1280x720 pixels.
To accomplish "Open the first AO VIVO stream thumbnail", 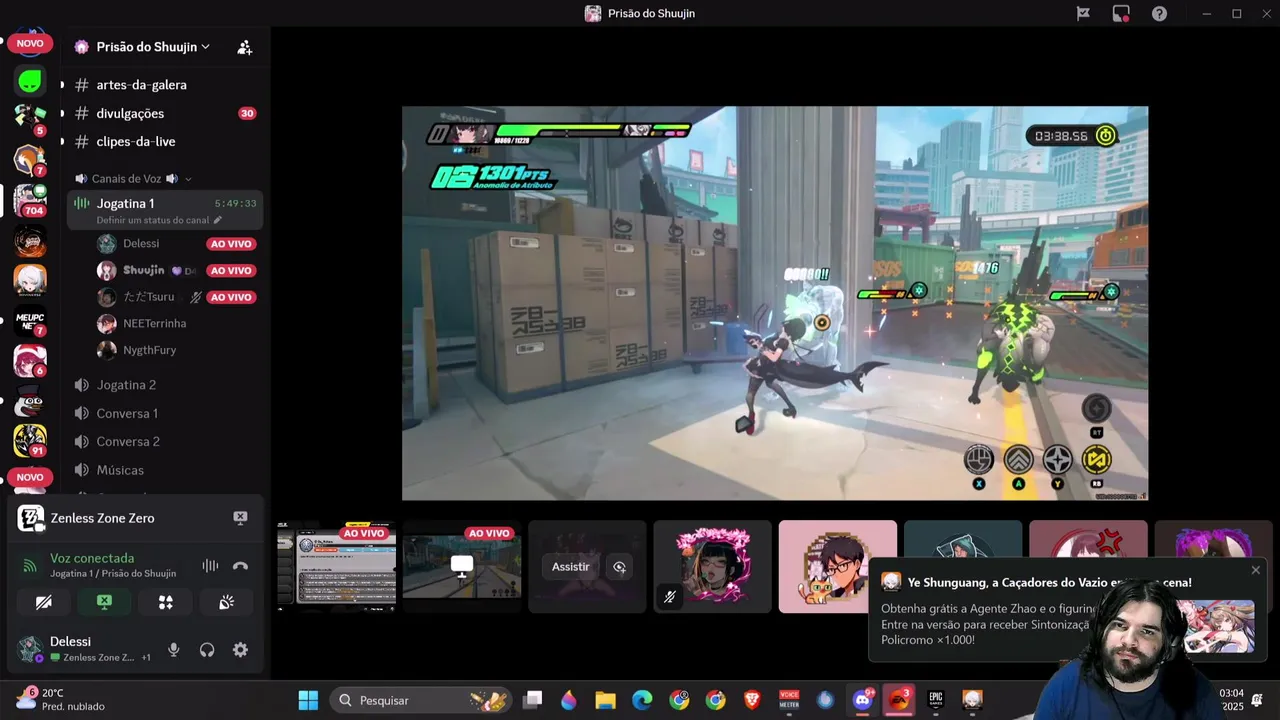I will tap(337, 567).
